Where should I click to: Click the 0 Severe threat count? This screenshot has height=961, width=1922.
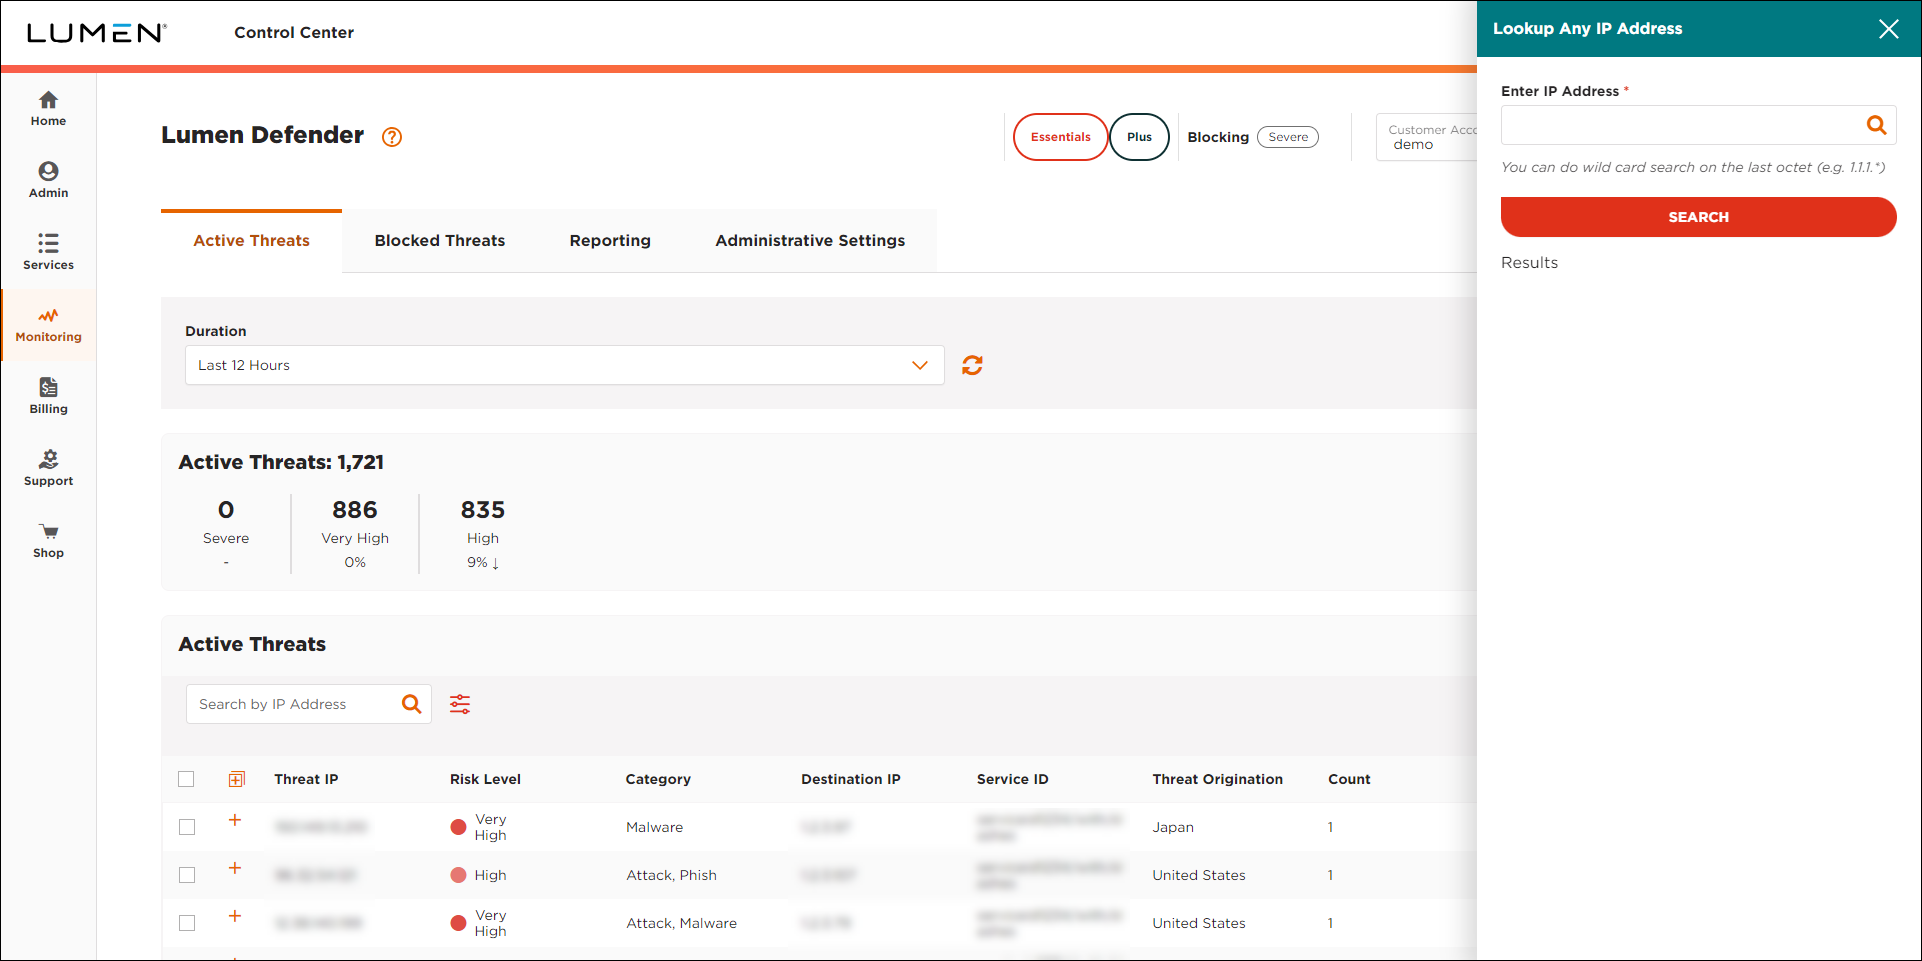tap(226, 510)
